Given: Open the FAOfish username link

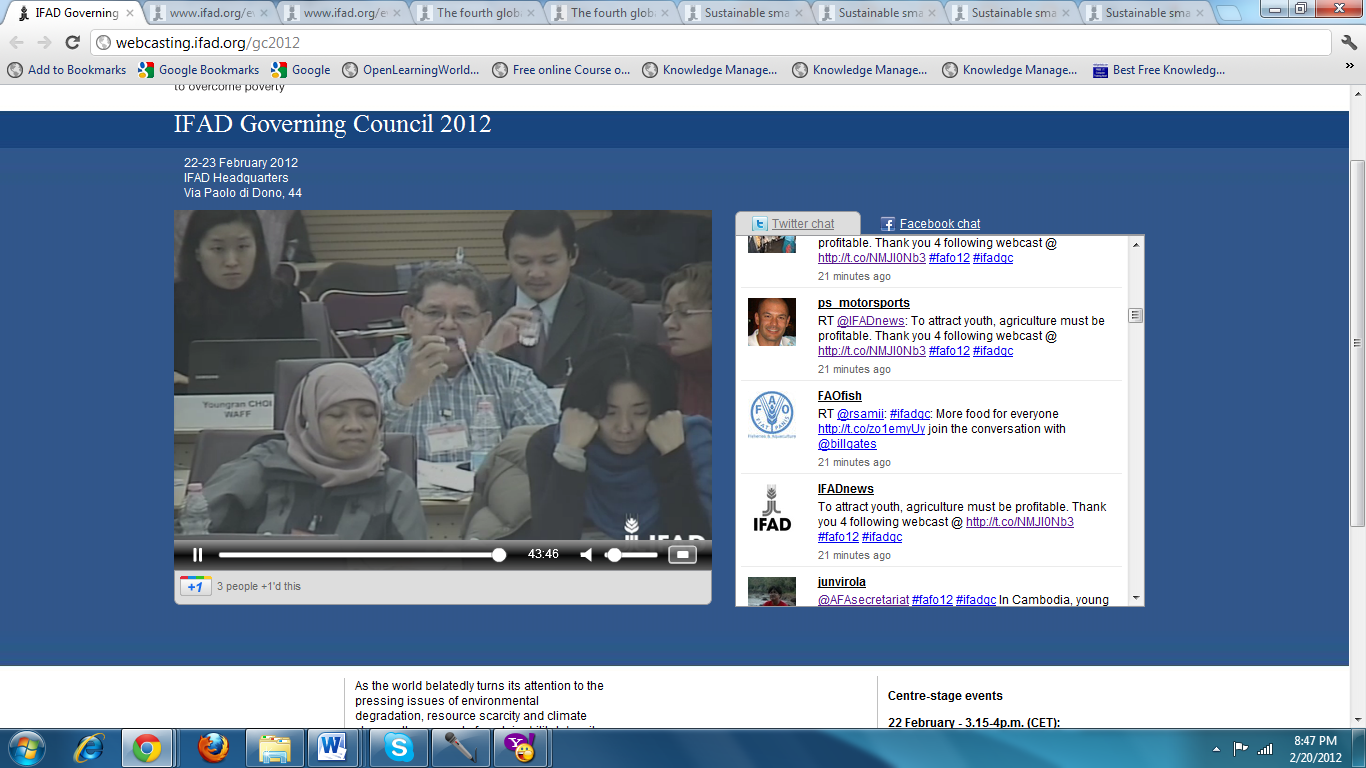Looking at the screenshot, I should click(840, 396).
